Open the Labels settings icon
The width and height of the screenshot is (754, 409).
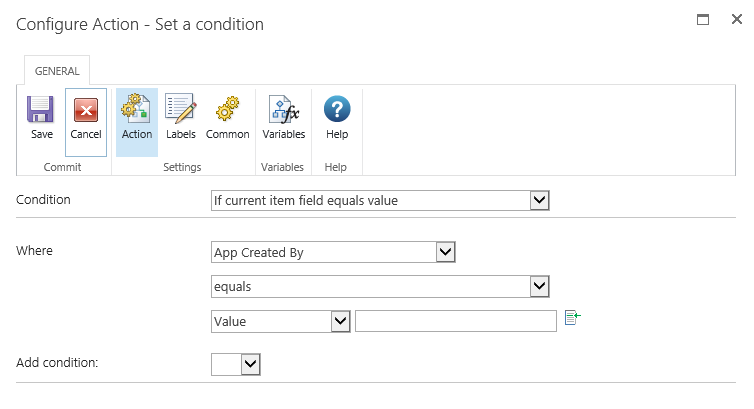pyautogui.click(x=180, y=109)
